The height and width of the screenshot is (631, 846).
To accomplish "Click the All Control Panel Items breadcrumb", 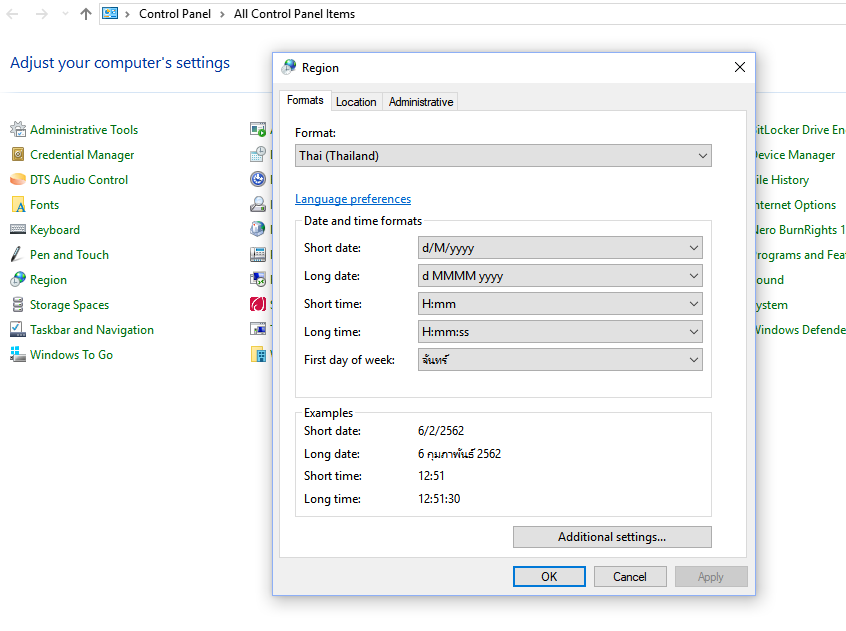I will (x=293, y=14).
